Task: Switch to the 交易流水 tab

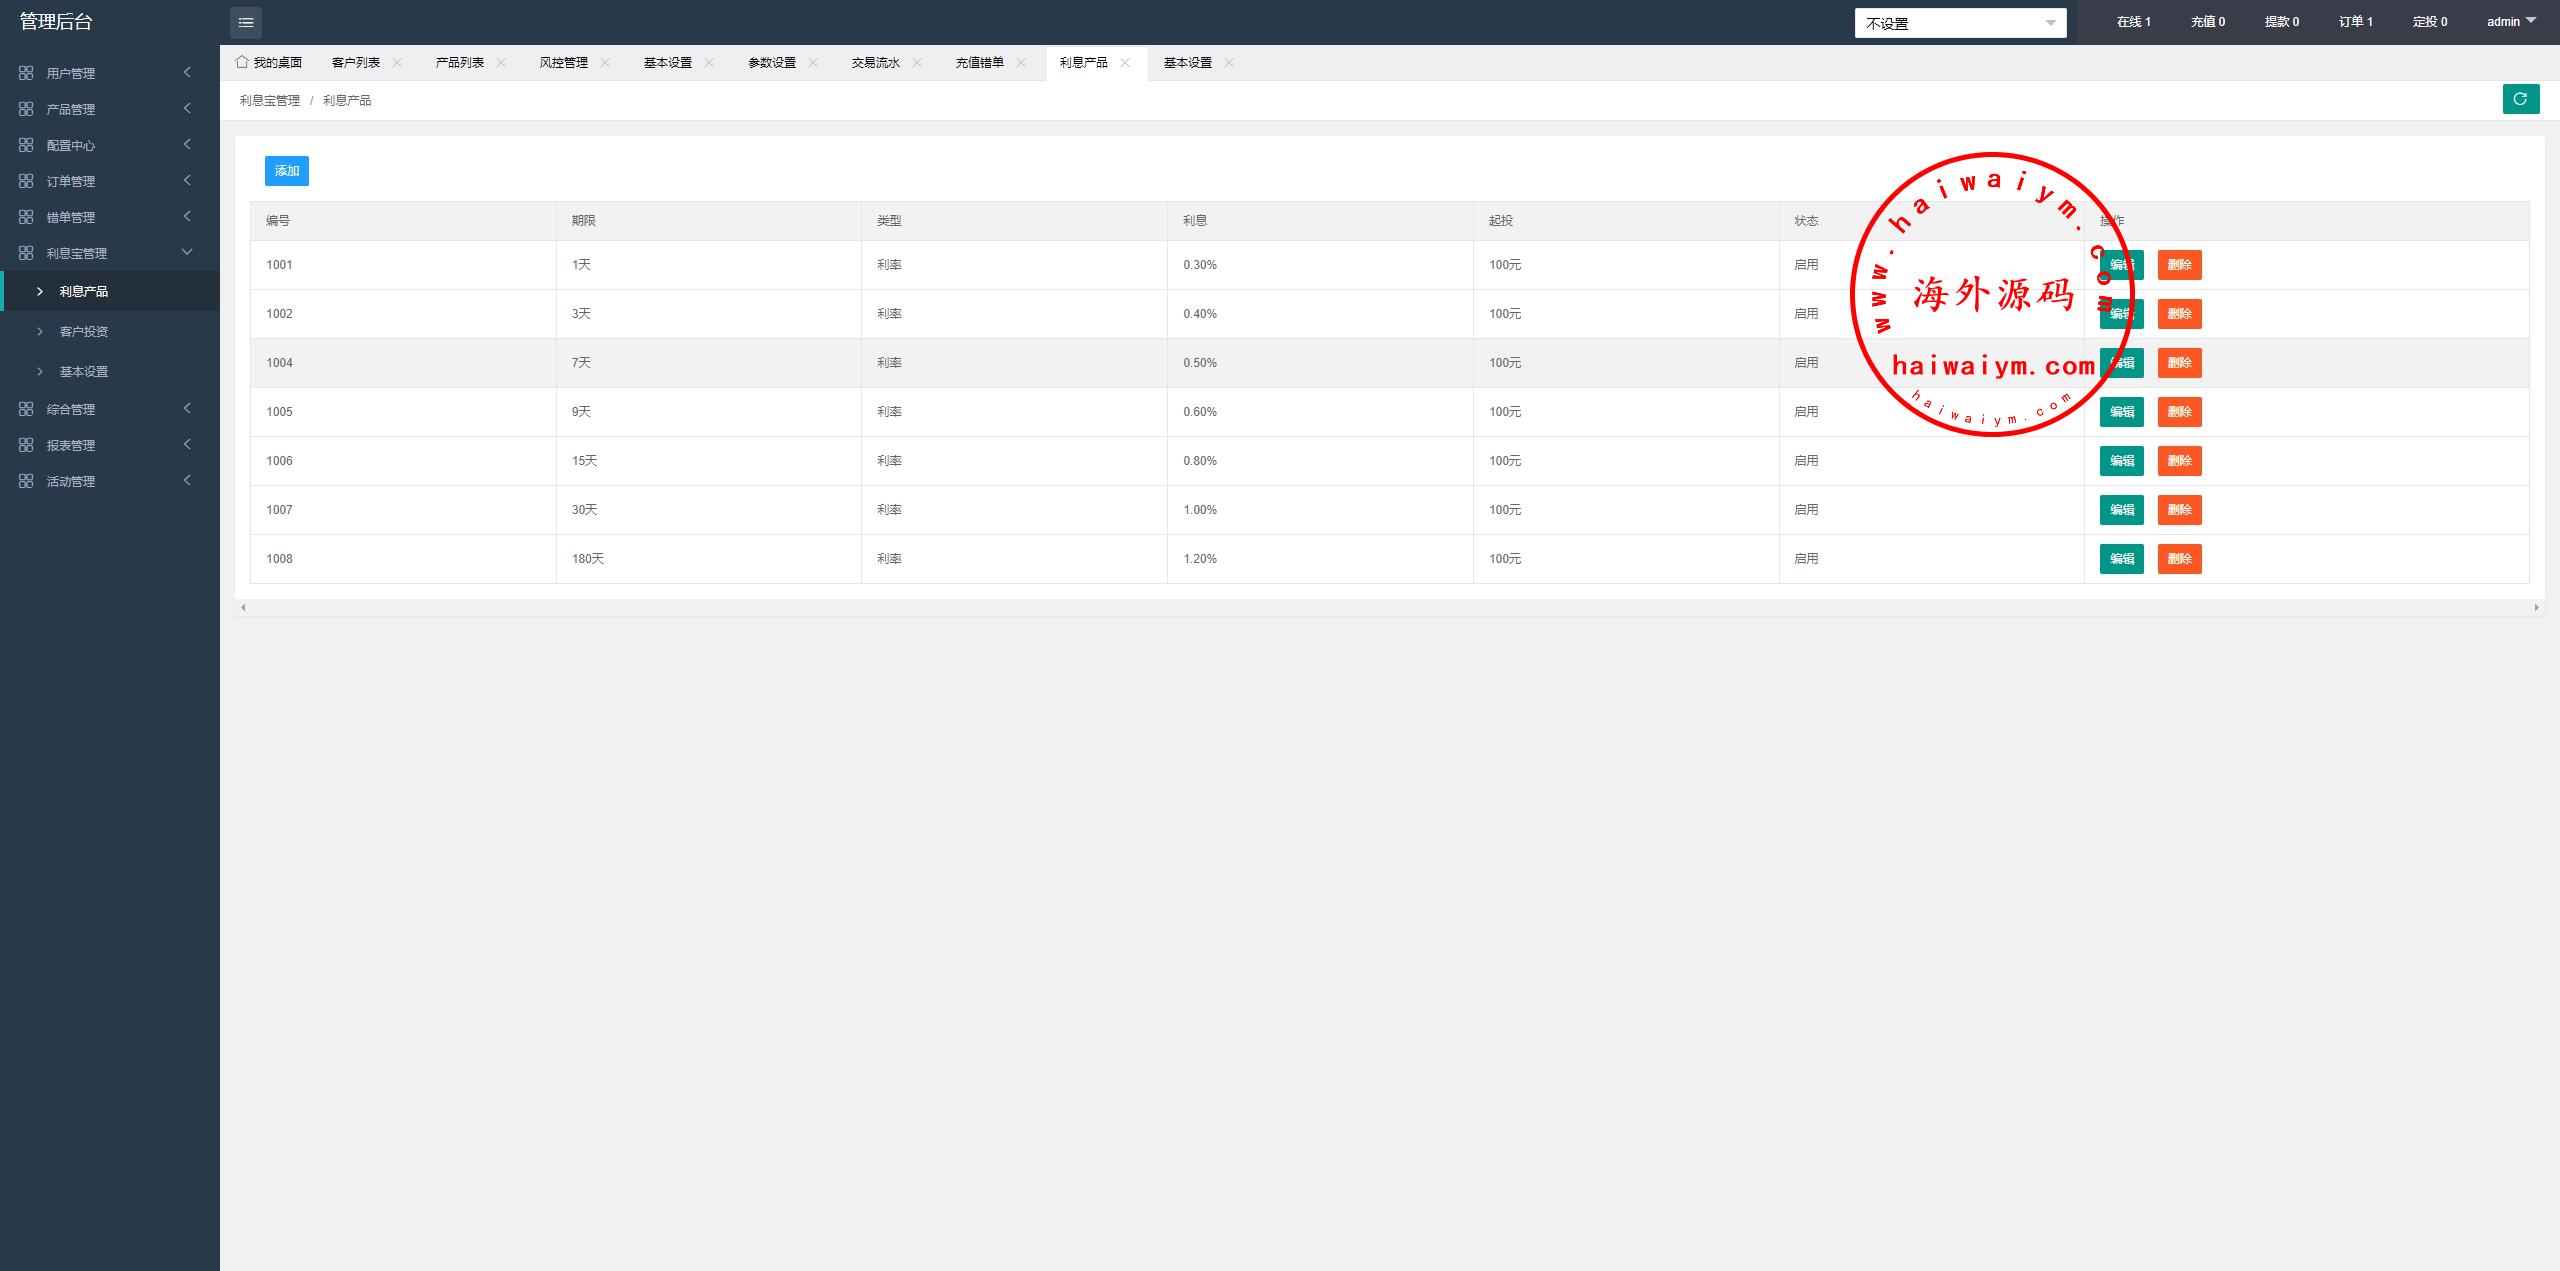Action: pos(875,62)
